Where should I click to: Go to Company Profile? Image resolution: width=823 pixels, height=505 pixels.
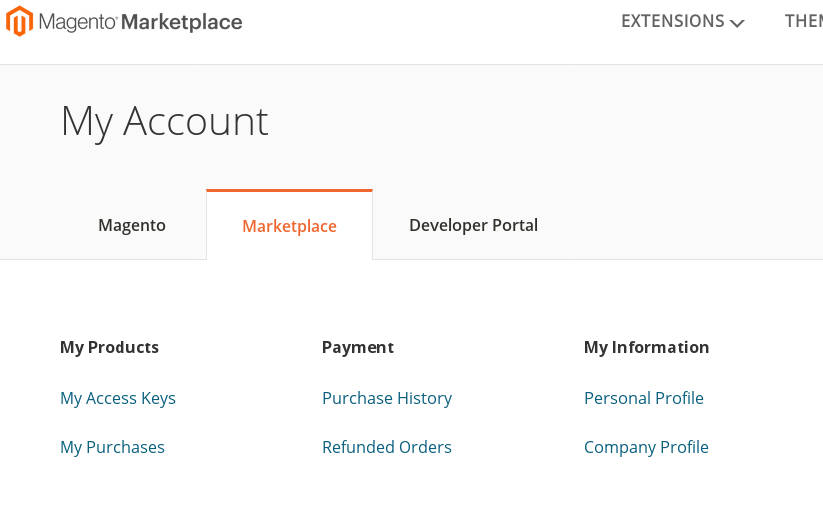[x=646, y=447]
